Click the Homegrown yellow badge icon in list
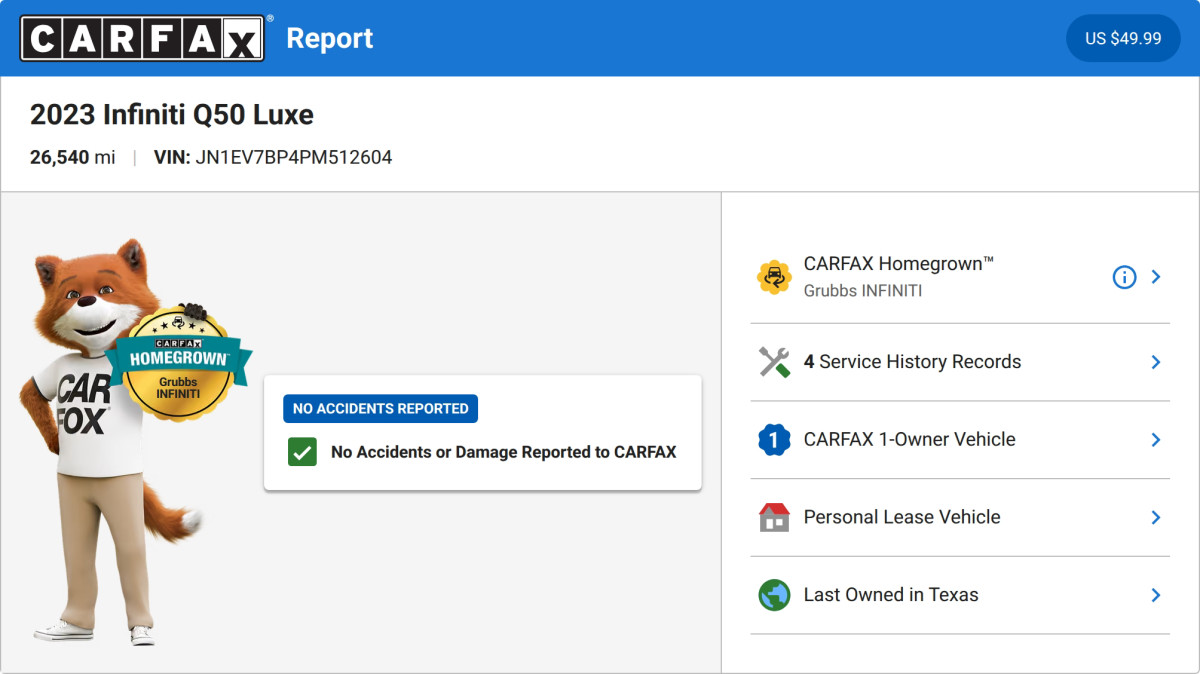 [x=775, y=277]
